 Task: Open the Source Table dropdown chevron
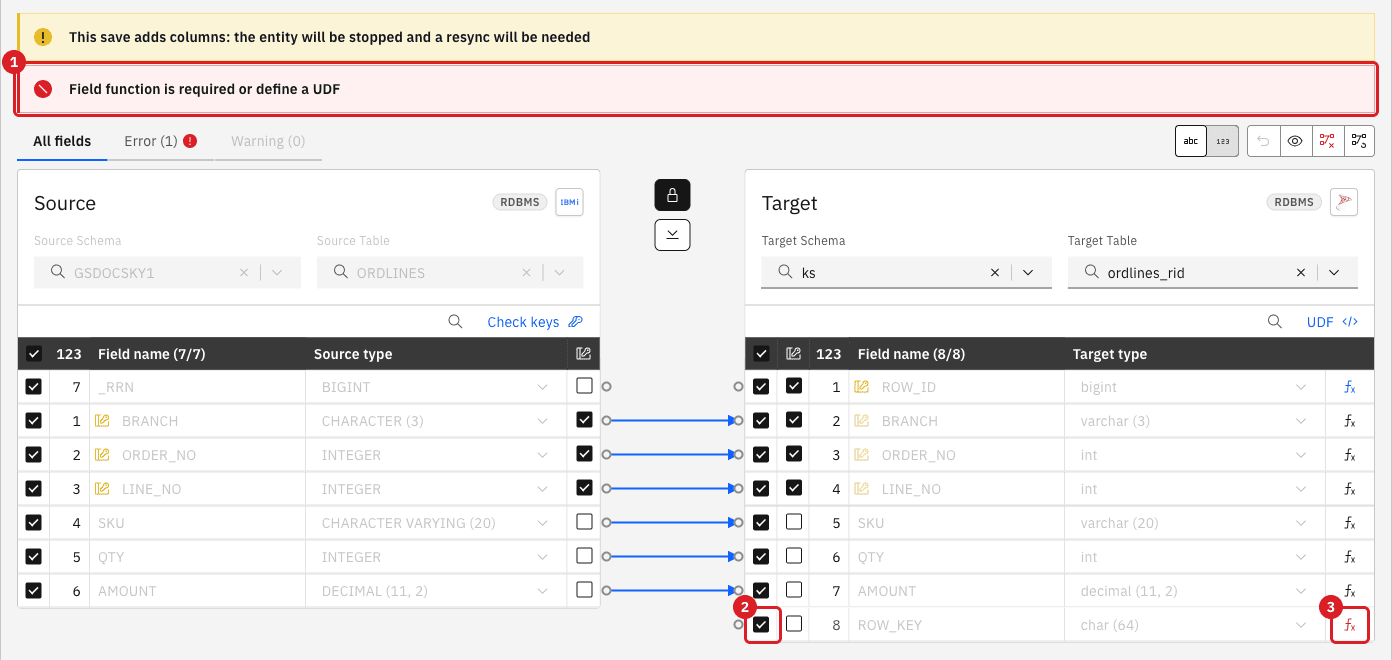click(x=560, y=272)
